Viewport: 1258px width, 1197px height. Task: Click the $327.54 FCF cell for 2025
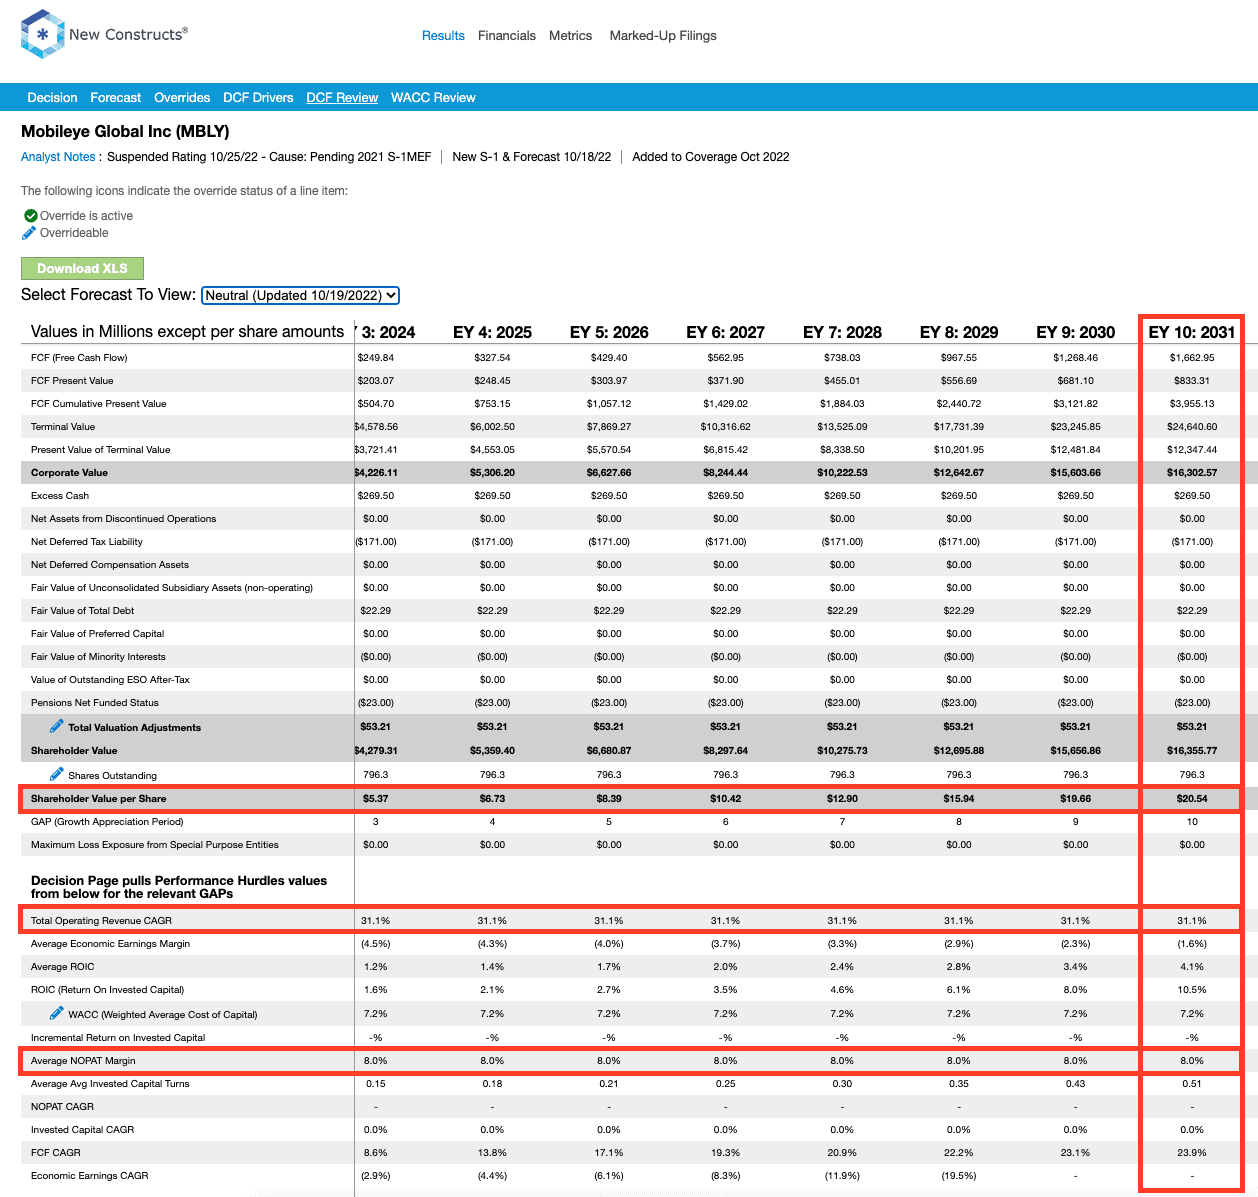point(492,358)
